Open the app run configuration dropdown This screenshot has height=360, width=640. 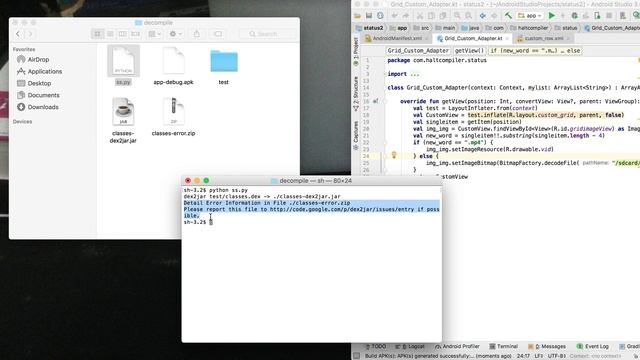[530, 16]
